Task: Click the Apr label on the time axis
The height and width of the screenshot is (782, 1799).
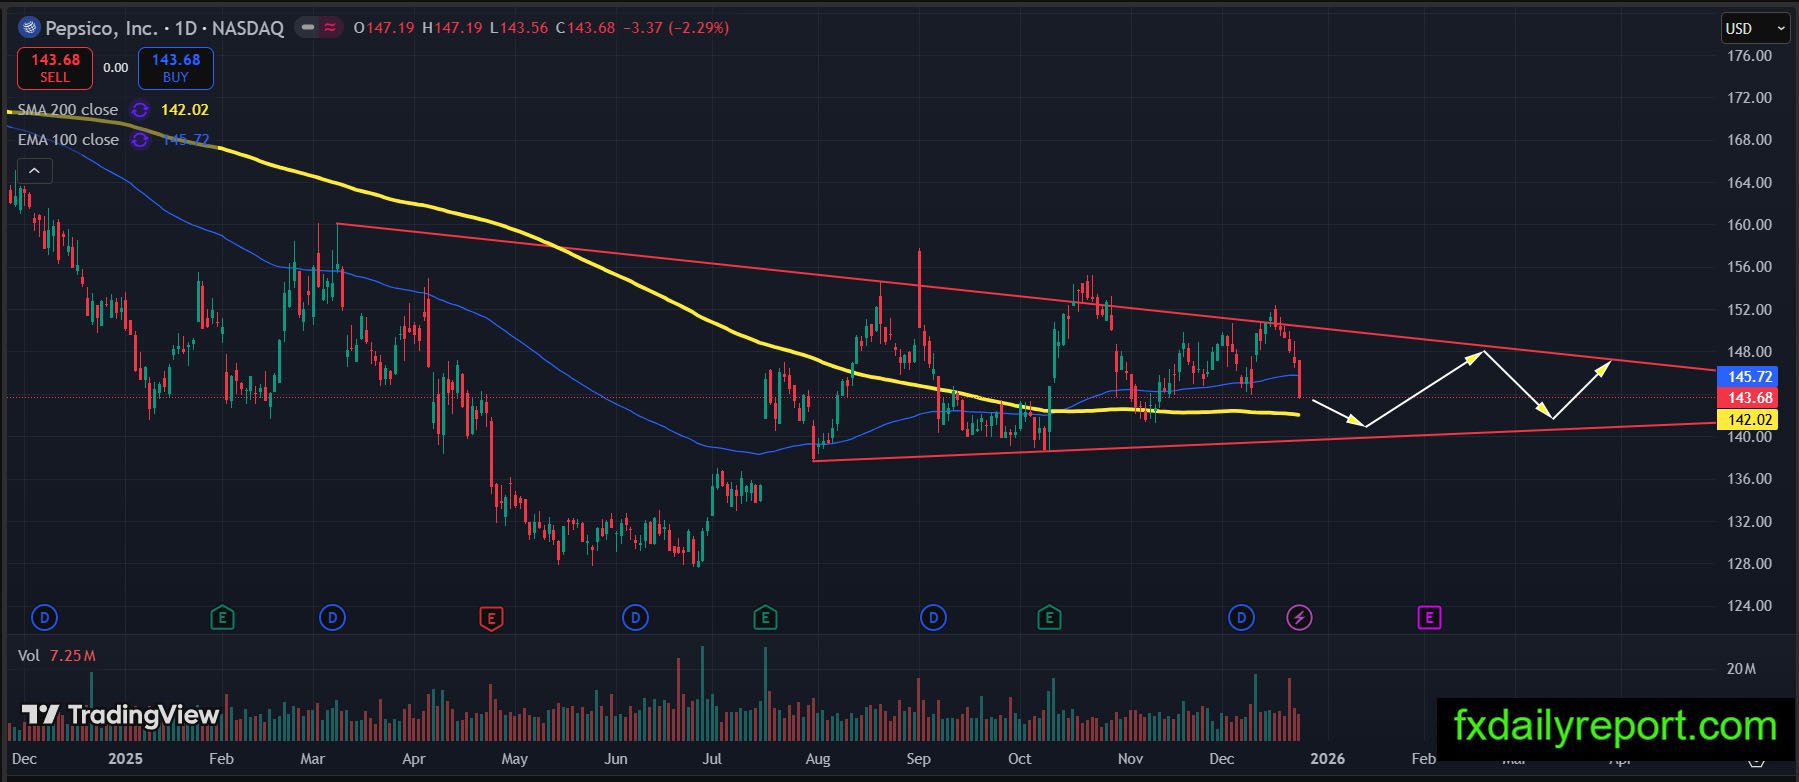Action: (414, 759)
